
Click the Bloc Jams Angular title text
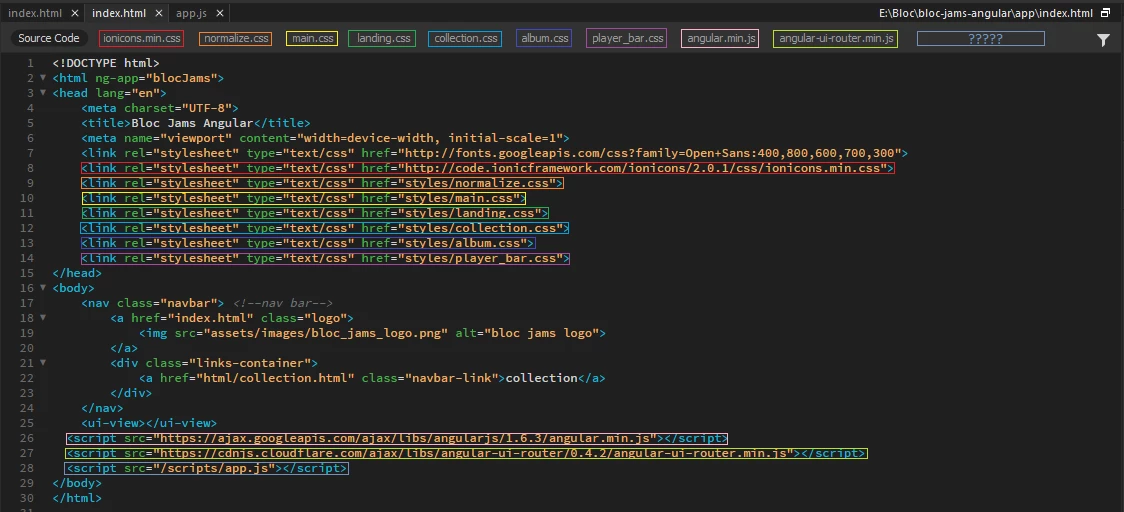point(192,123)
